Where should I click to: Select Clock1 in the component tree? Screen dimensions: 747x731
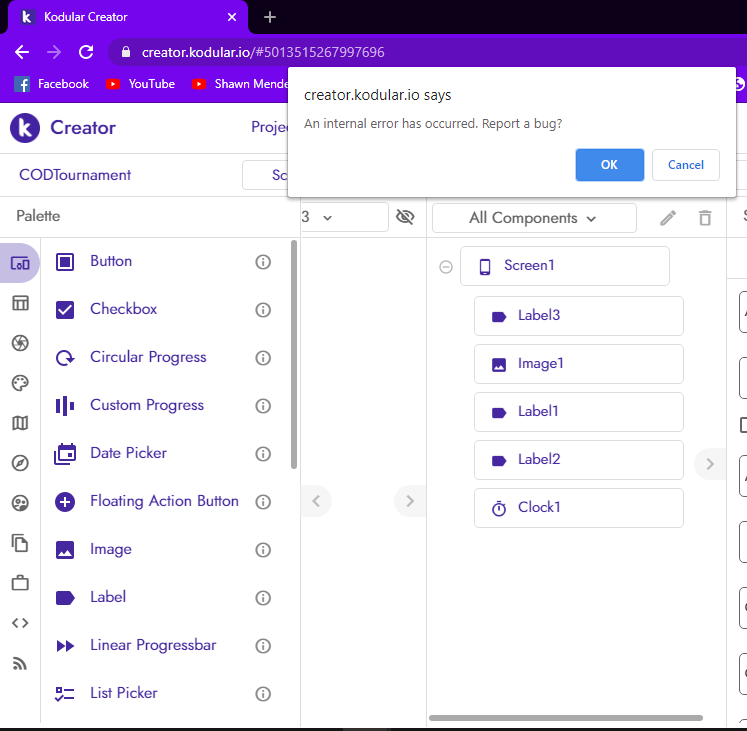tap(578, 508)
